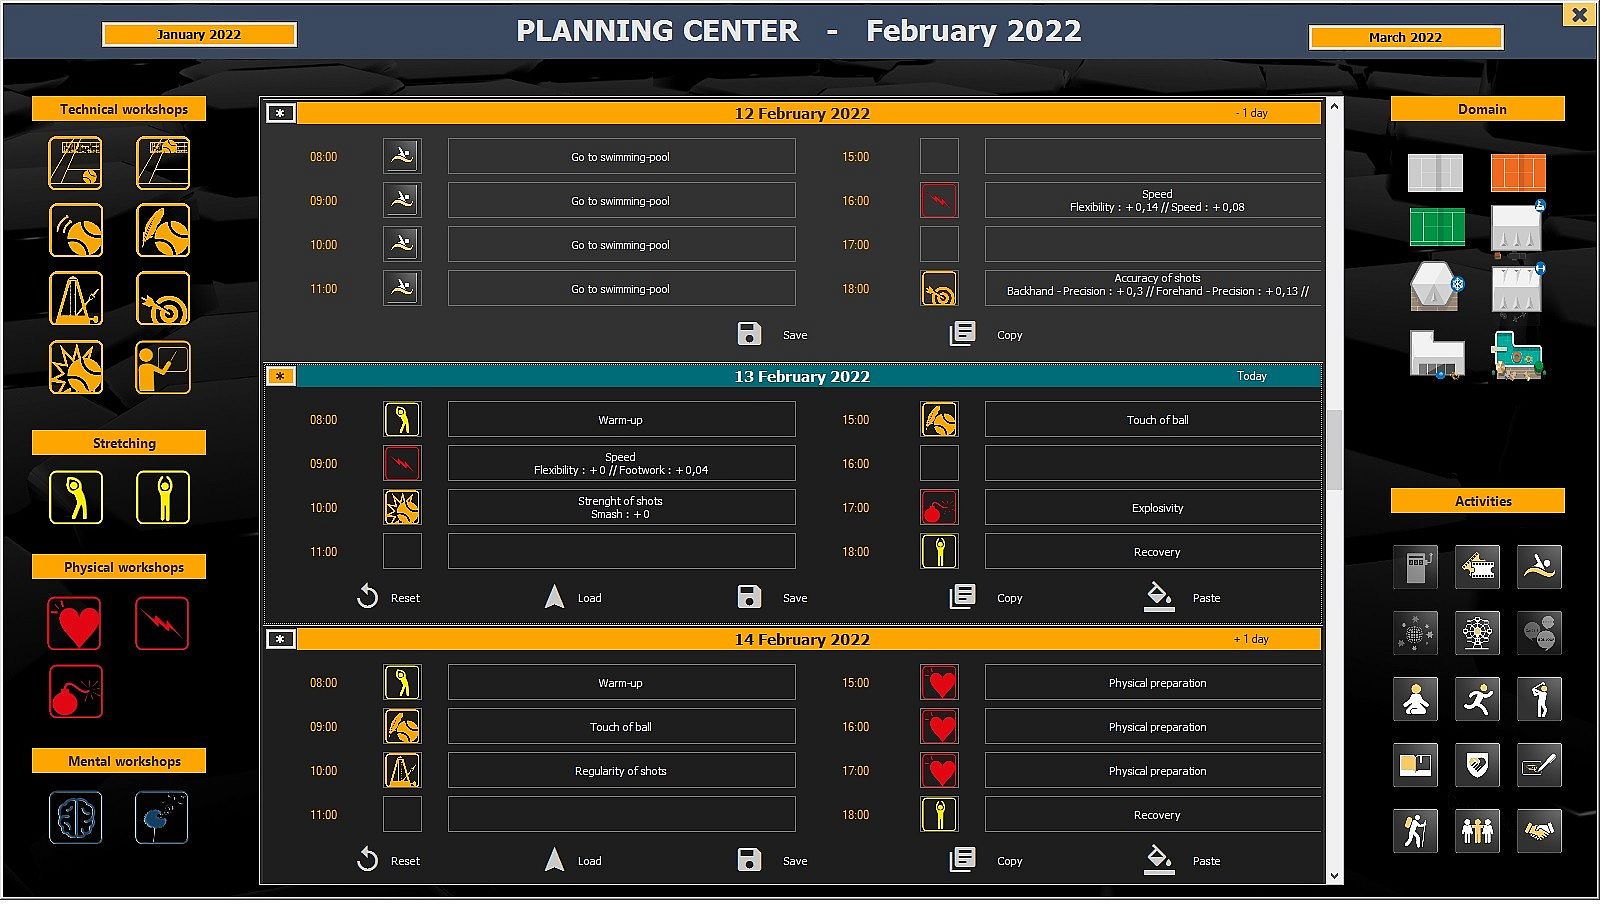Click the metronome regularity workshop icon
Image resolution: width=1613 pixels, height=909 pixels.
(x=76, y=301)
